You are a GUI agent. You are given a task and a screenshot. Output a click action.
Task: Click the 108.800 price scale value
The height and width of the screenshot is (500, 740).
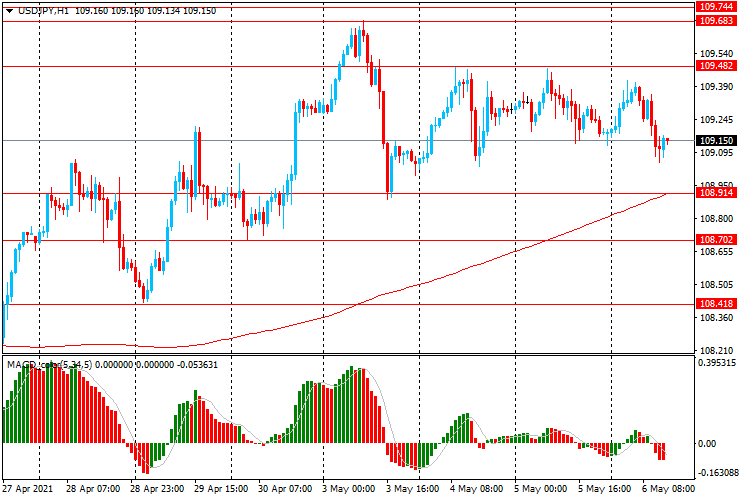pos(716,219)
